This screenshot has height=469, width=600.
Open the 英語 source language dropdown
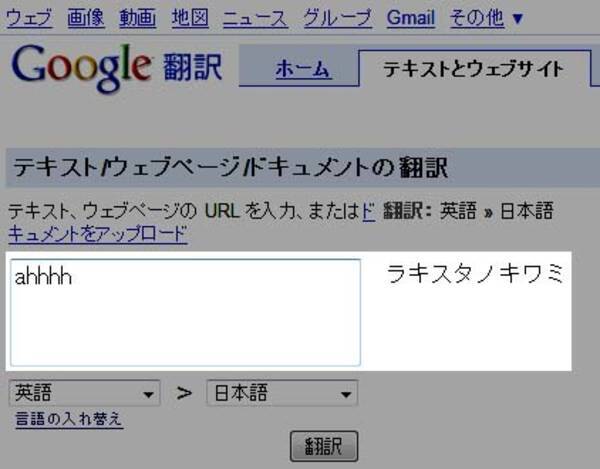click(85, 393)
